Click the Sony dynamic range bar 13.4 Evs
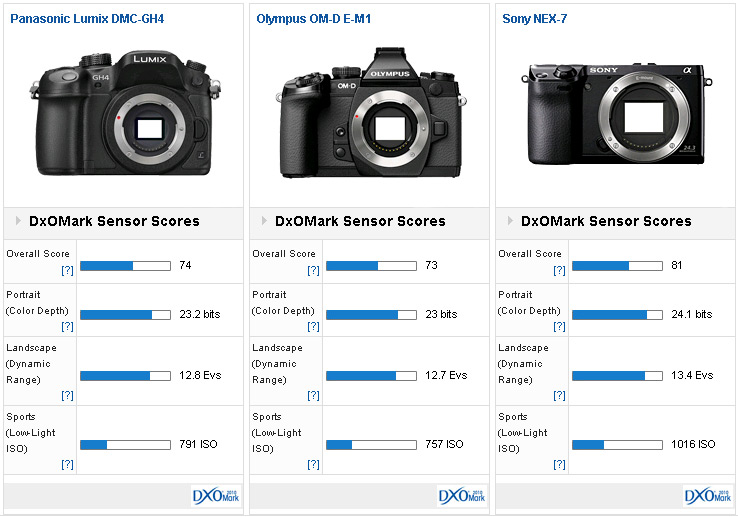This screenshot has height=517, width=738. coord(618,376)
